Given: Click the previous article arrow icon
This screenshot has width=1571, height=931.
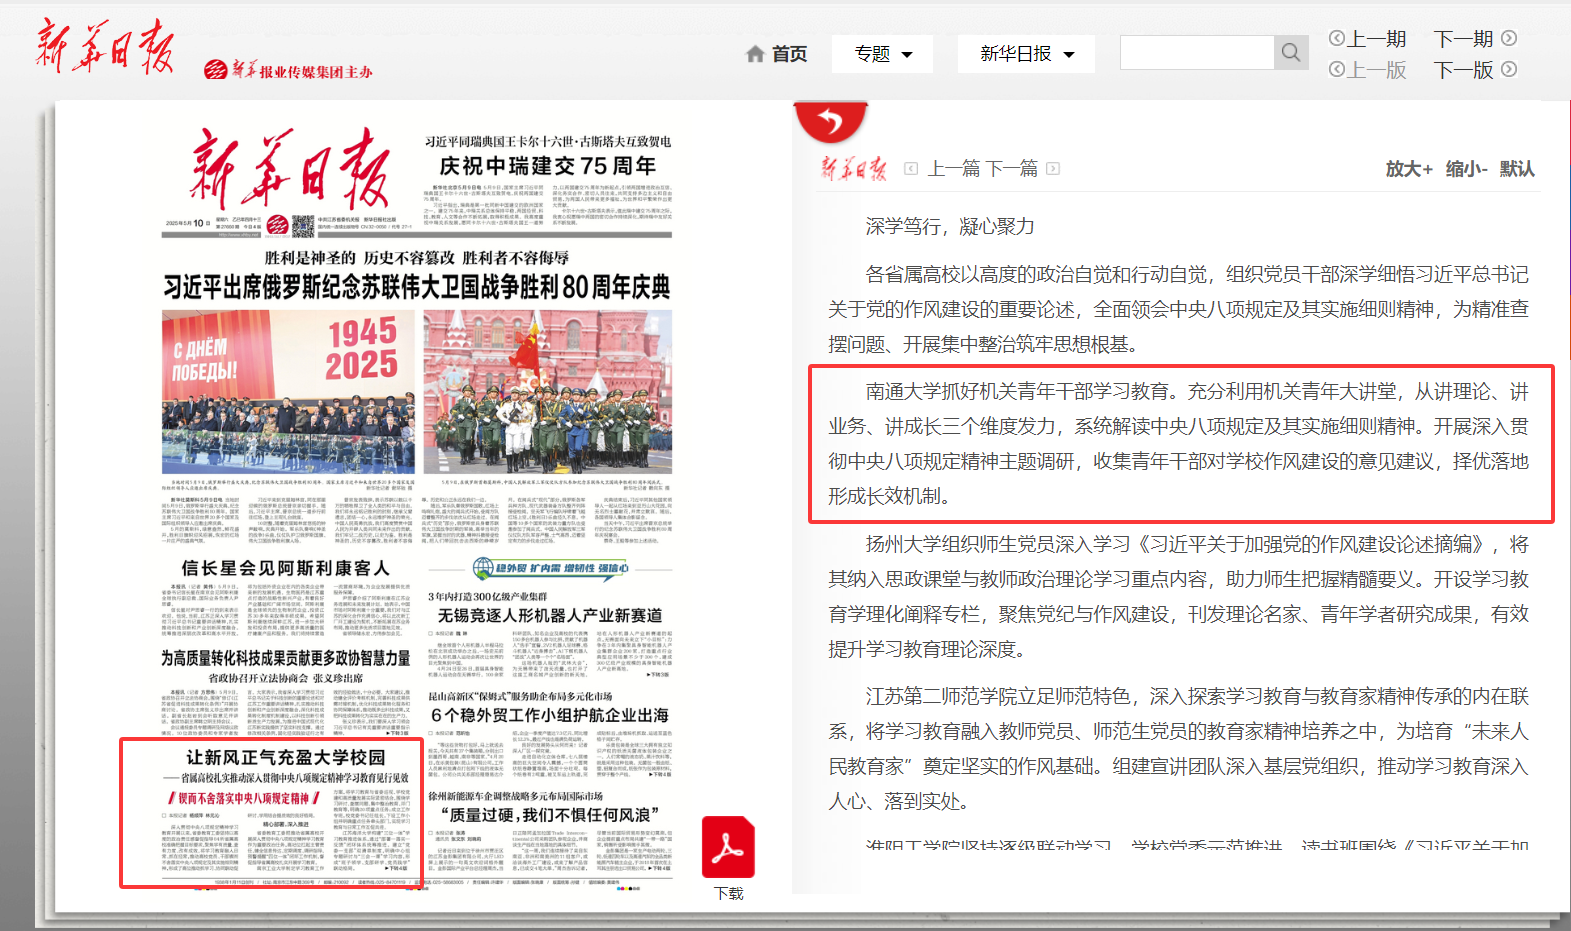Looking at the screenshot, I should pos(911,169).
